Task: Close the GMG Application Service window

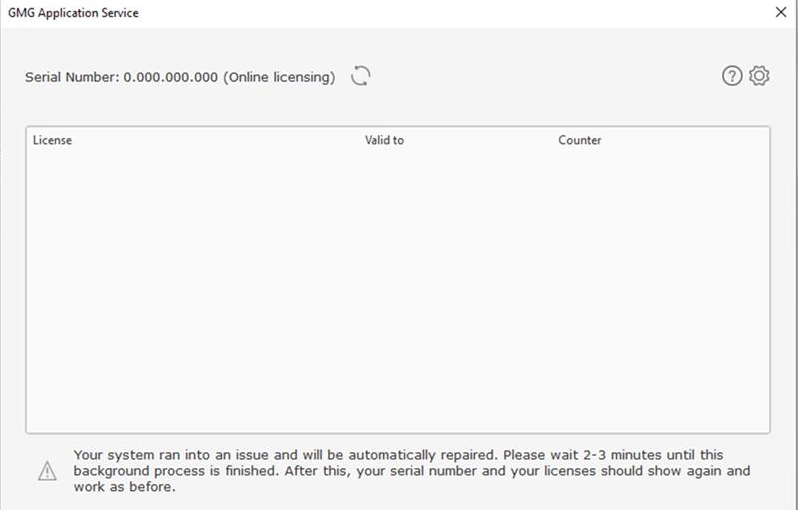Action: [x=781, y=12]
